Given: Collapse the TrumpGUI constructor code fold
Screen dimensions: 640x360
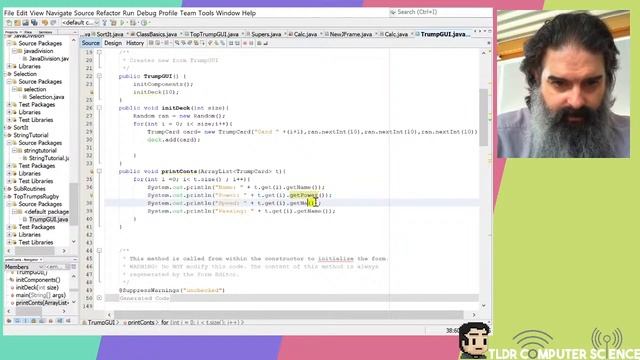Looking at the screenshot, I should (x=99, y=76).
